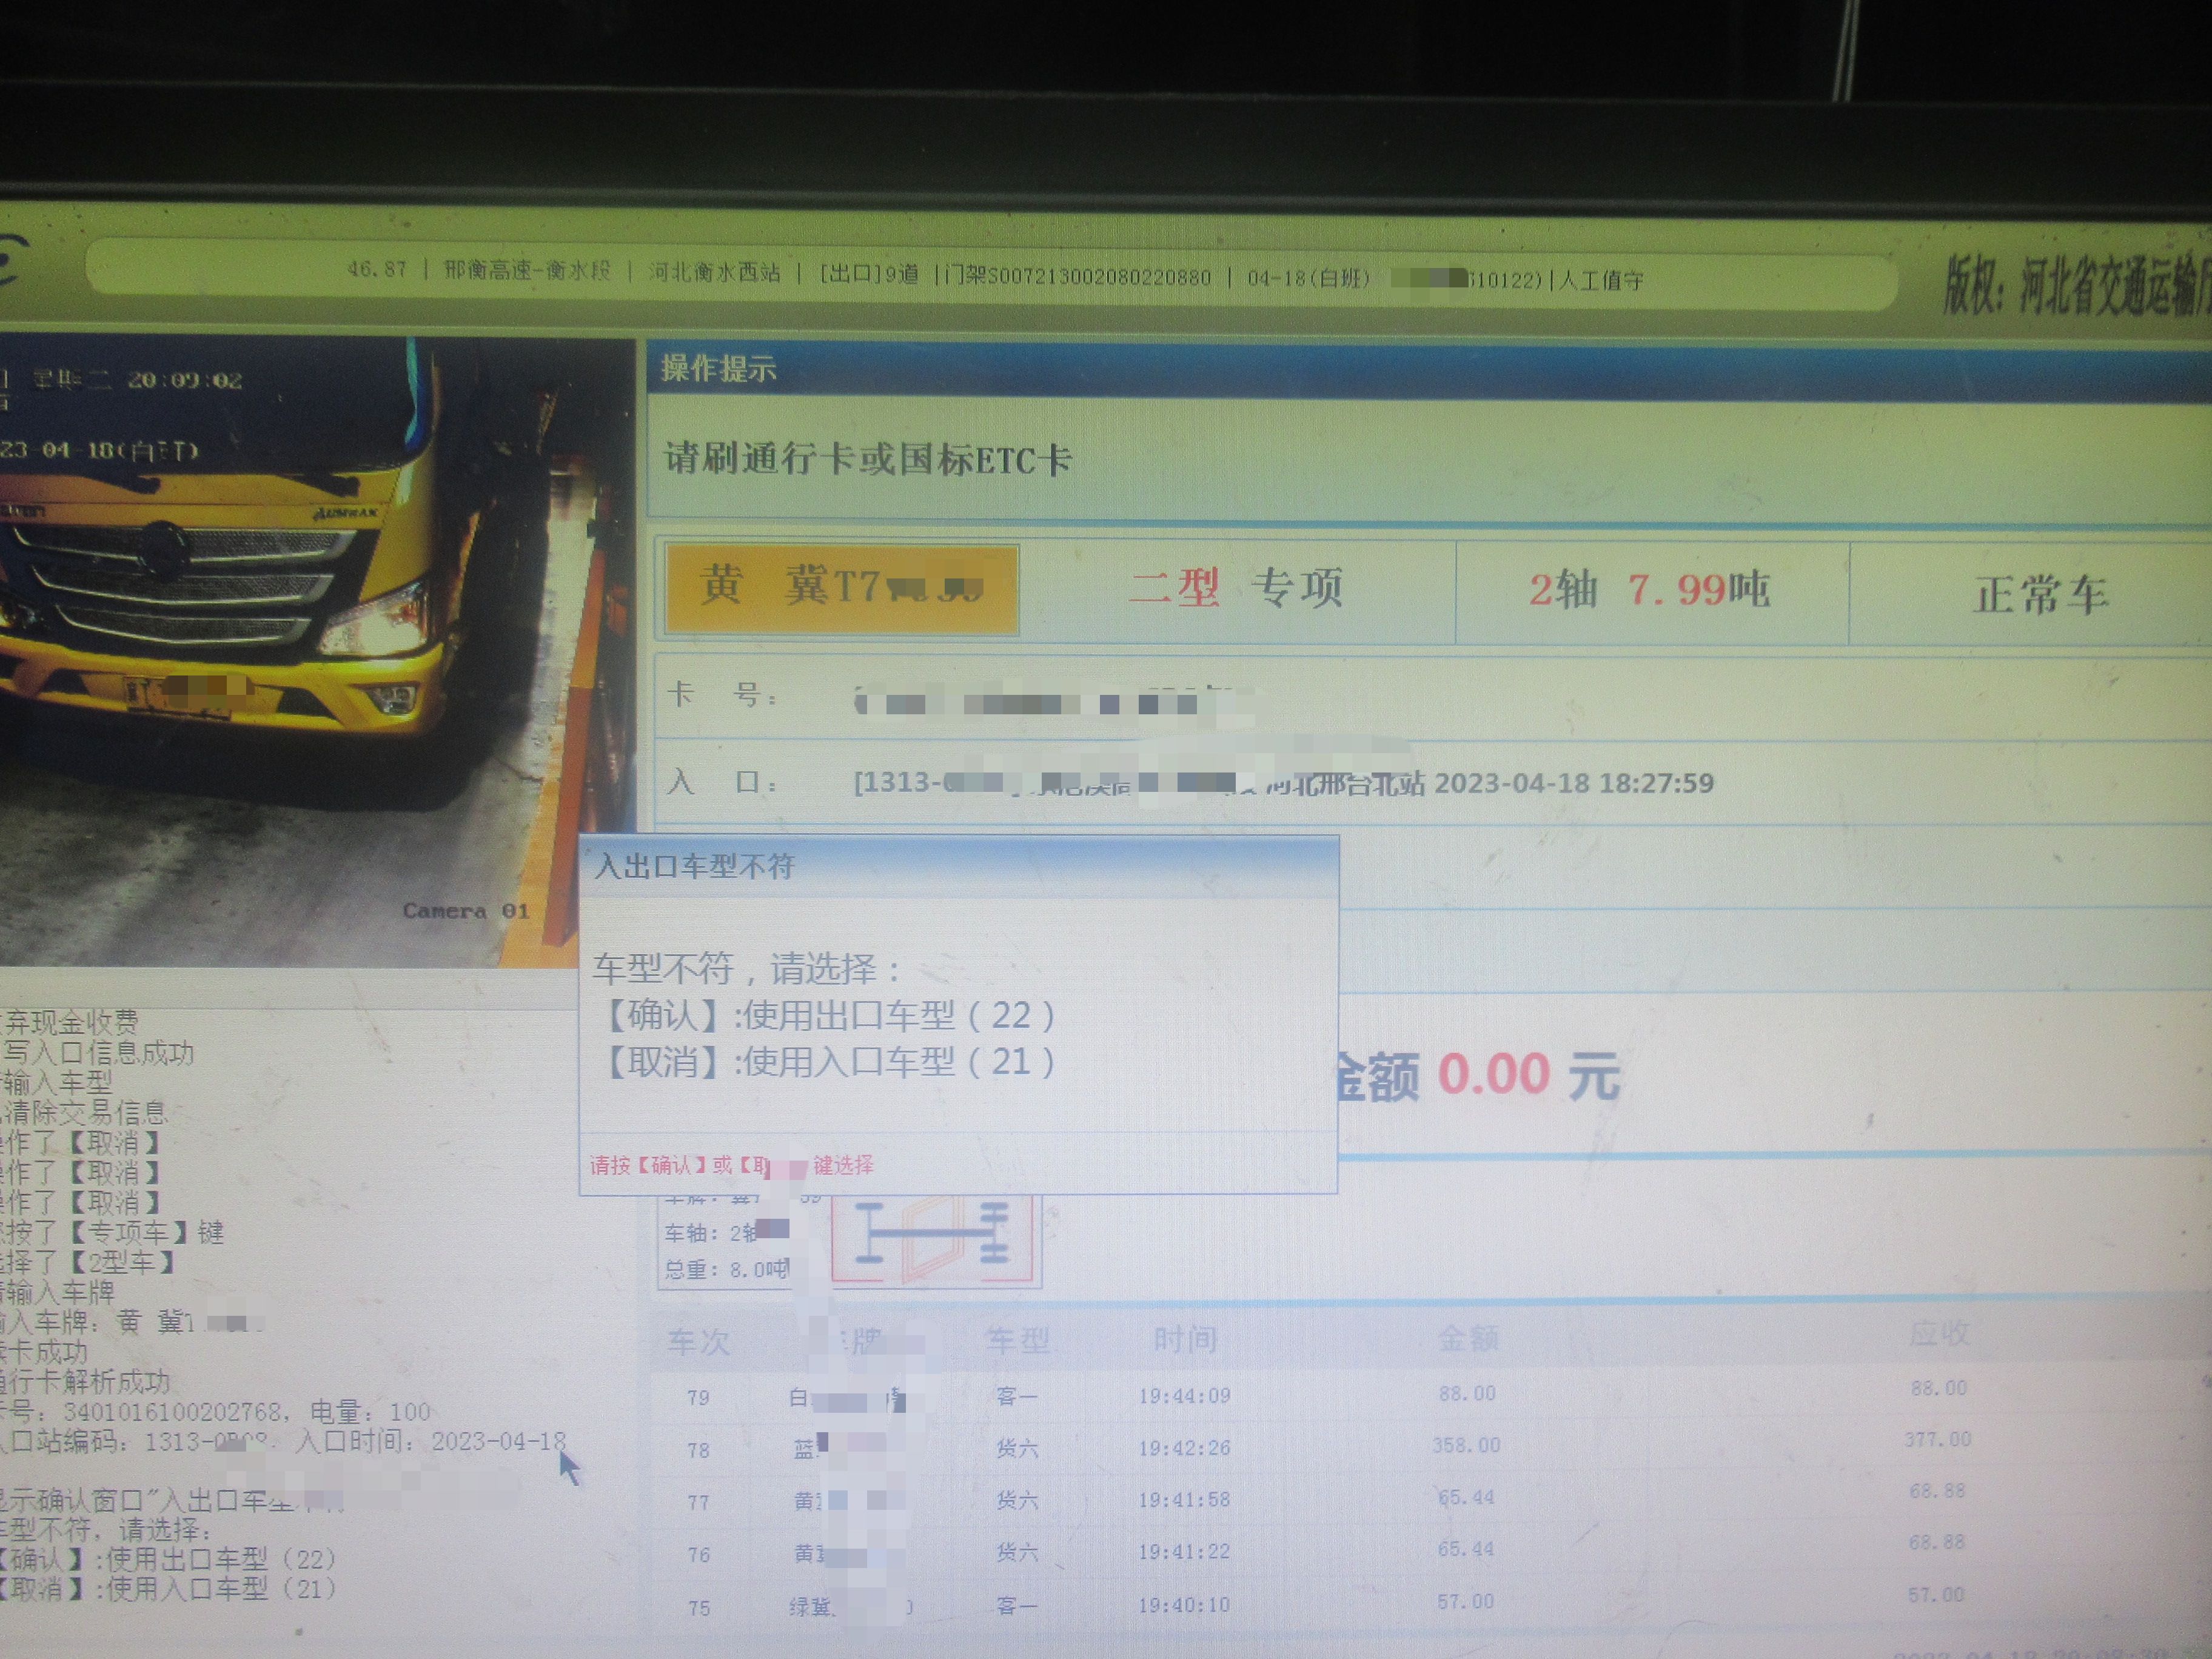Click the yellow plate 冀T7 field
2212x1659 pixels.
click(x=842, y=588)
